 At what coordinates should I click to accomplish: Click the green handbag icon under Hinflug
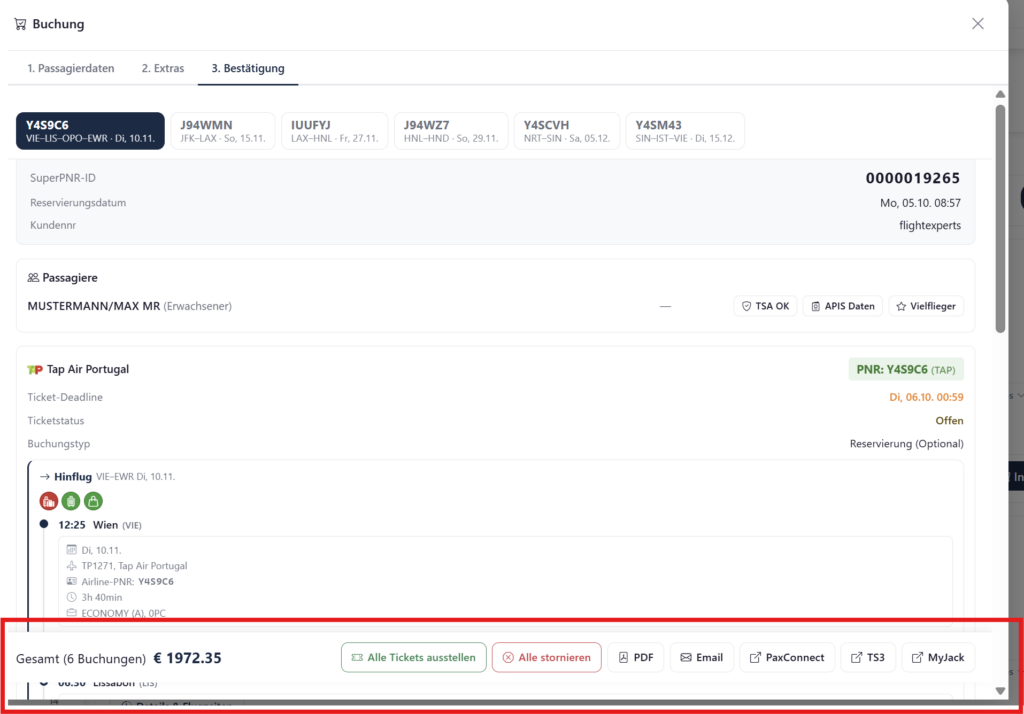coord(93,501)
